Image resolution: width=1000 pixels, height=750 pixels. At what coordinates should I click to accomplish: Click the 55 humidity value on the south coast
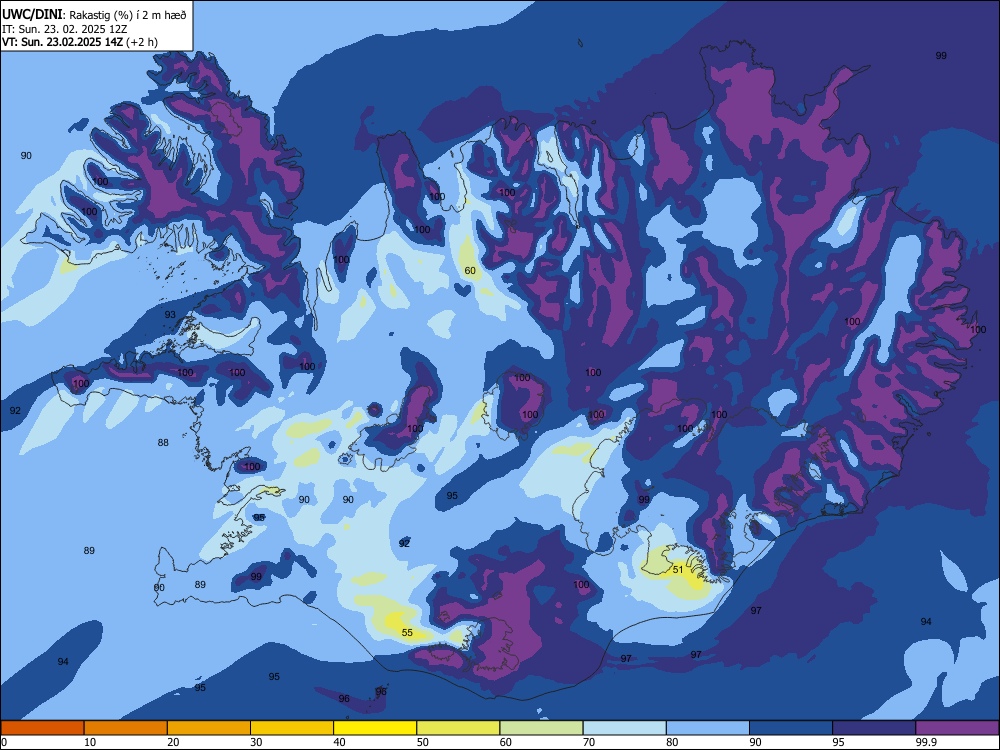click(407, 633)
